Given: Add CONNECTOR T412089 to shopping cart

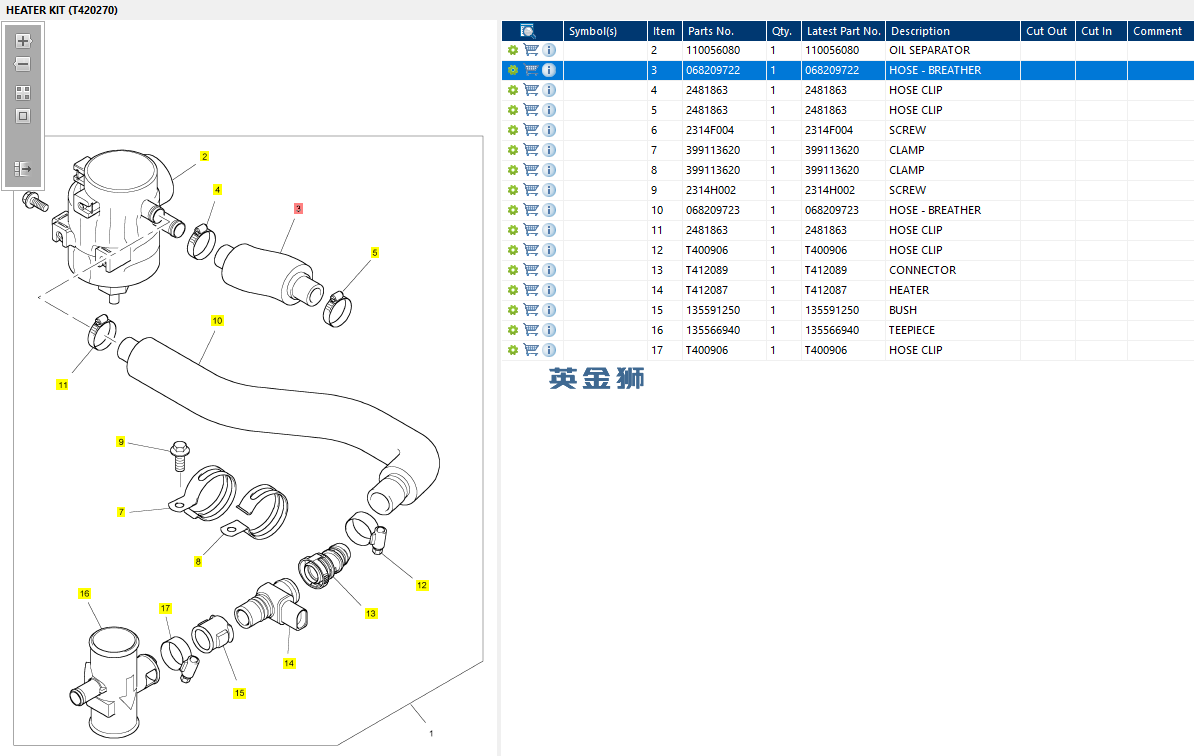Looking at the screenshot, I should click(x=531, y=270).
